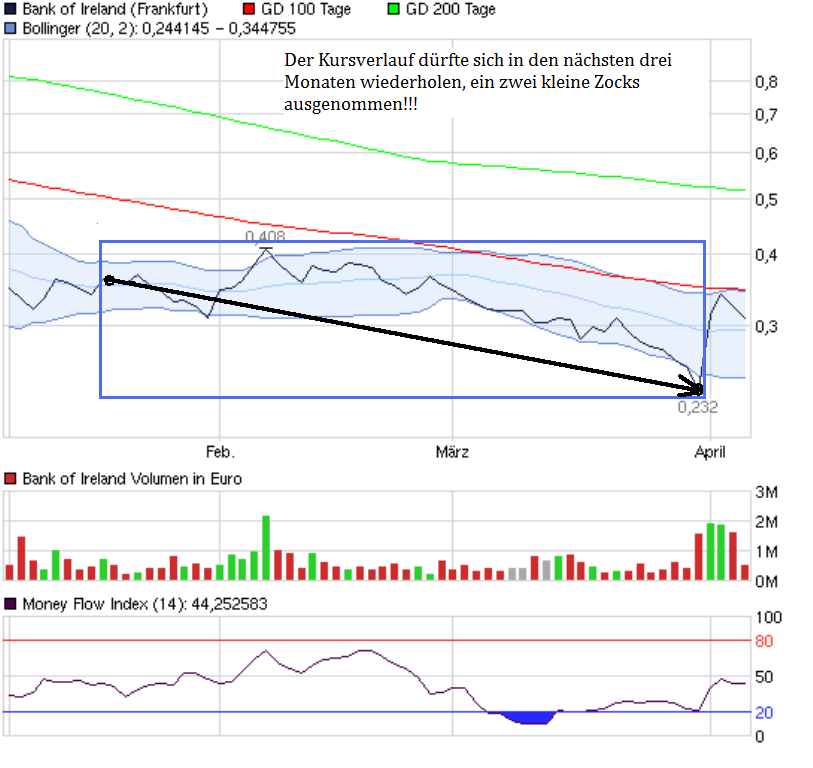Click the 3M volume axis value
Viewport: 813px width, 768px height.
coord(766,492)
